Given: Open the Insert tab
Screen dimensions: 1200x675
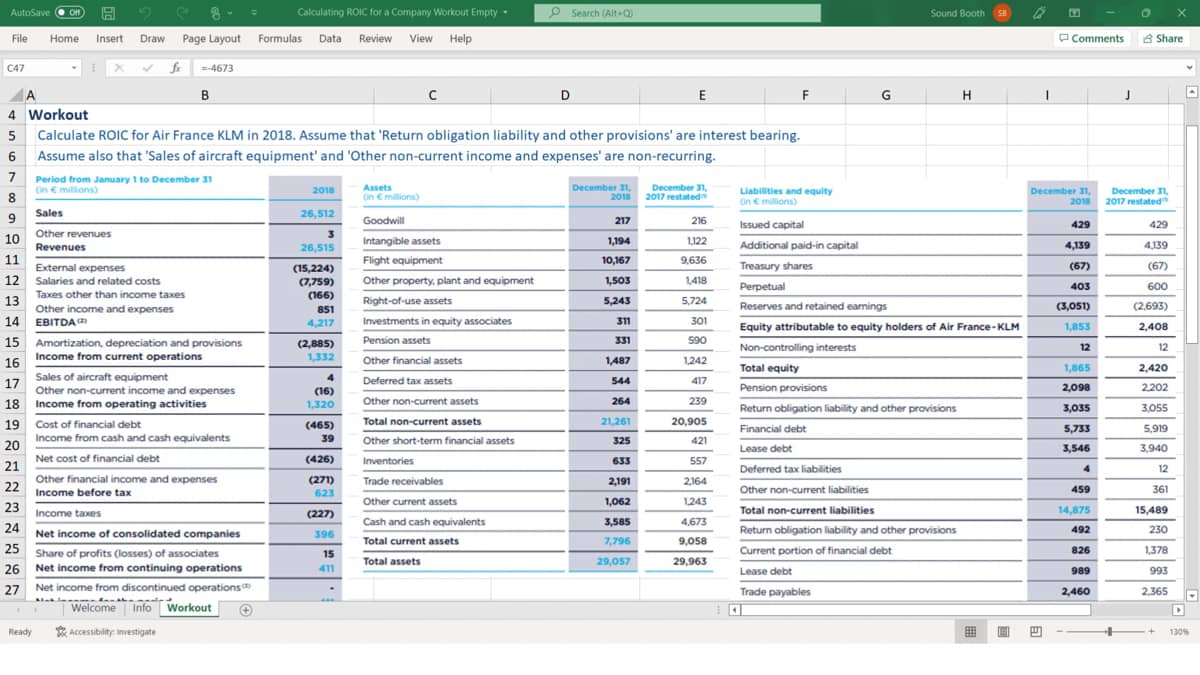Looking at the screenshot, I should click(x=110, y=38).
